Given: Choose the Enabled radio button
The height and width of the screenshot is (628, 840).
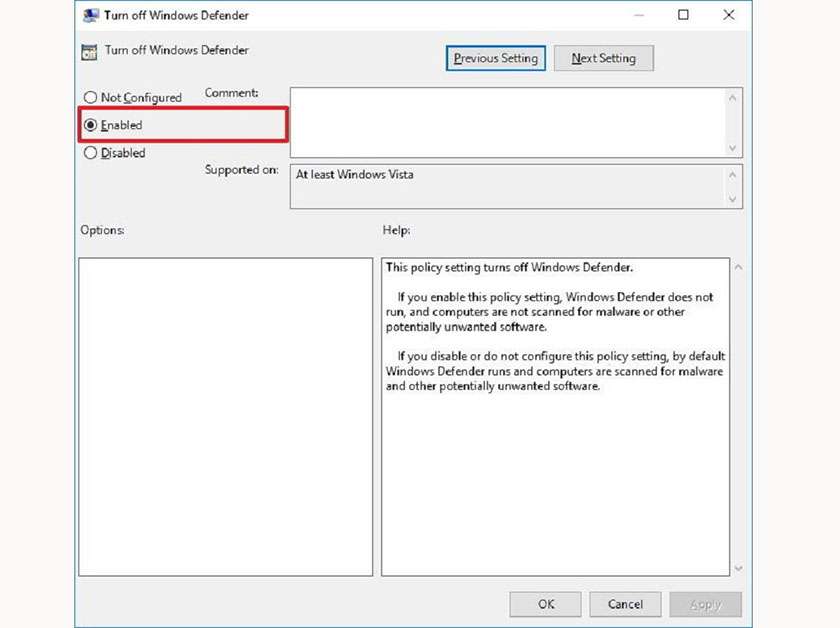Looking at the screenshot, I should (x=91, y=126).
